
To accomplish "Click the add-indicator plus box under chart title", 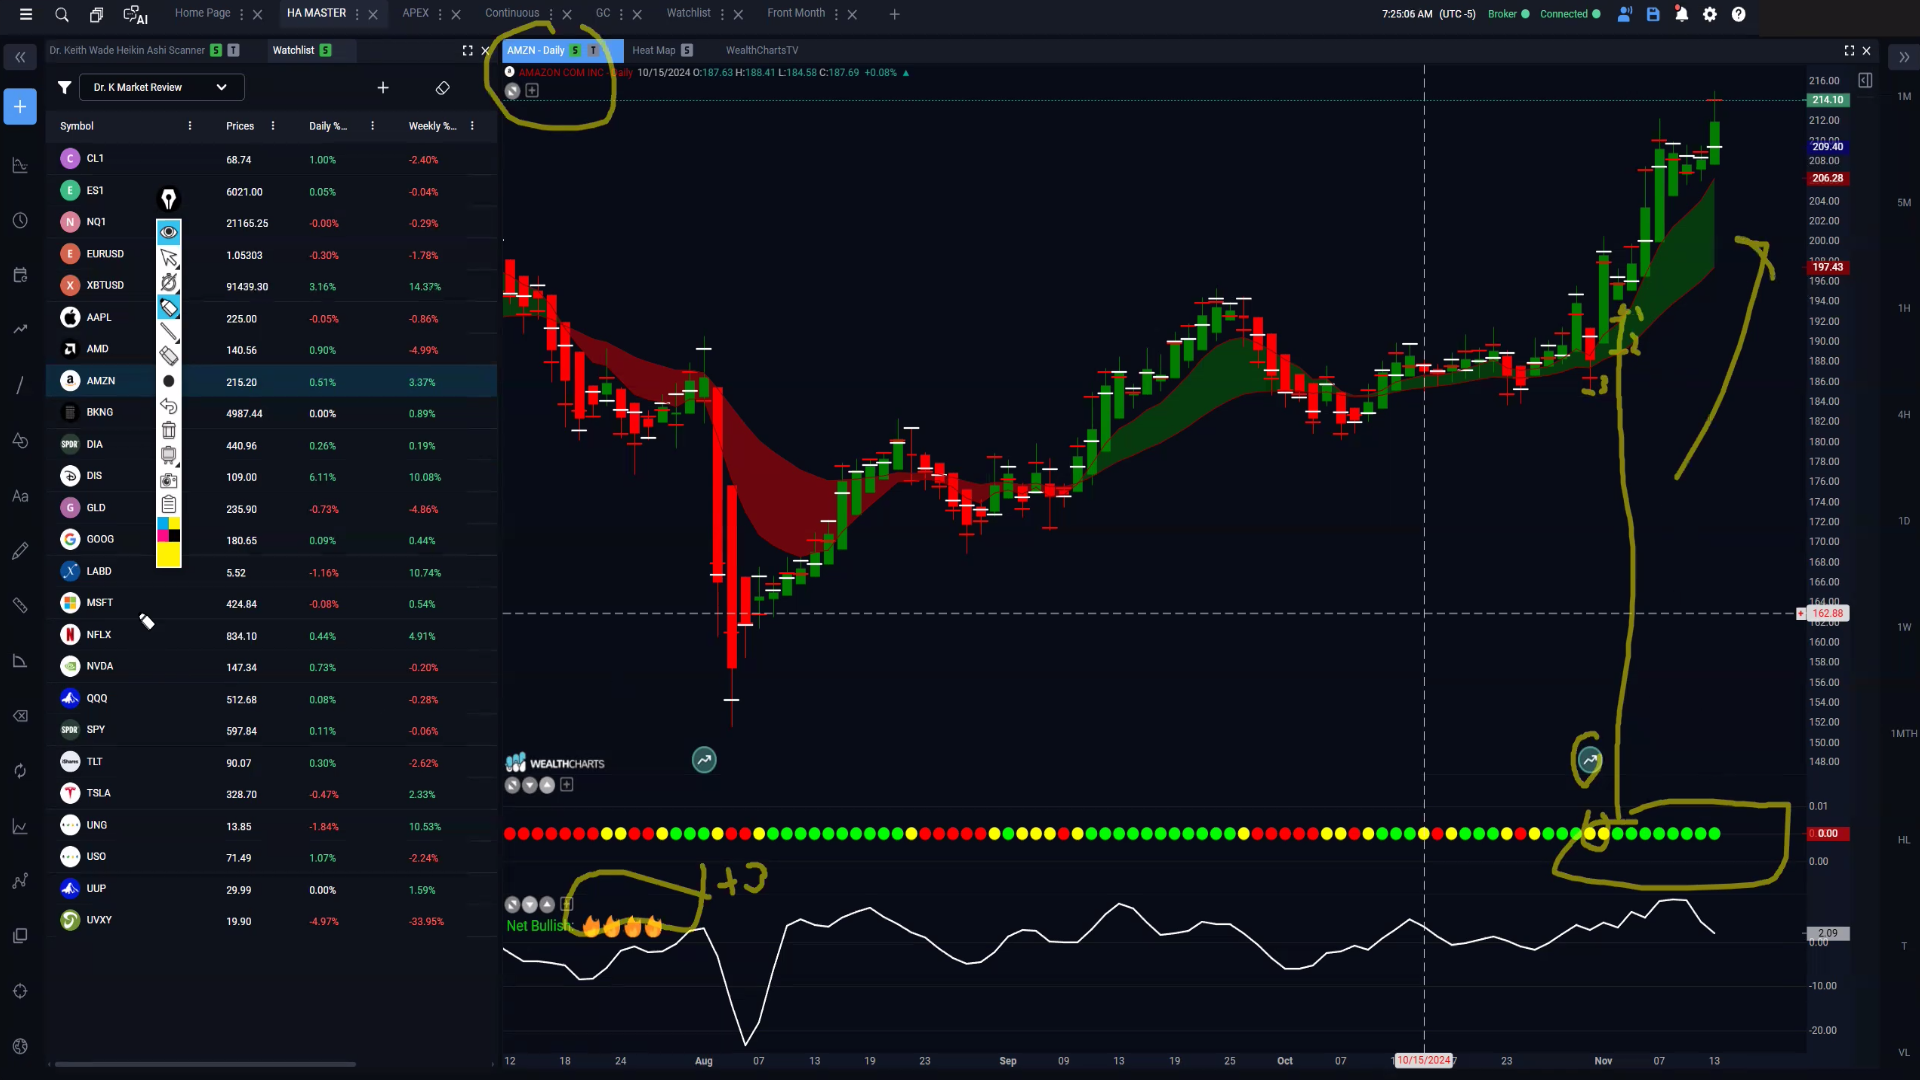I will pos(532,91).
